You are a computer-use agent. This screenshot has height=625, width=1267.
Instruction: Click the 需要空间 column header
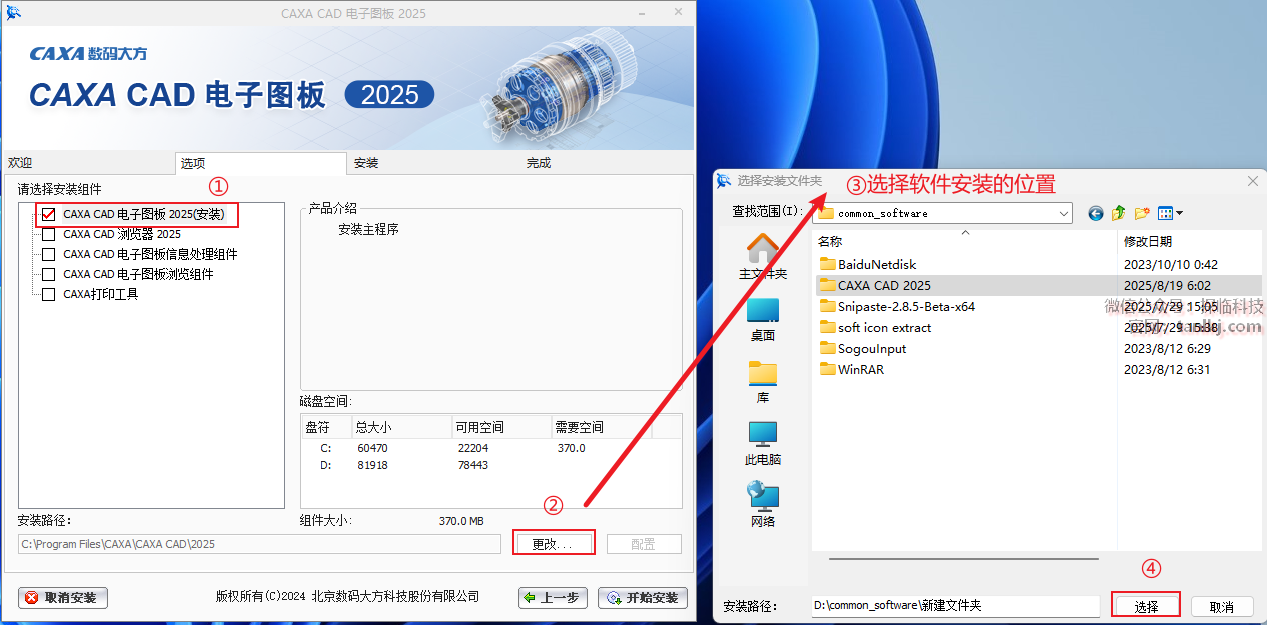pyautogui.click(x=601, y=427)
